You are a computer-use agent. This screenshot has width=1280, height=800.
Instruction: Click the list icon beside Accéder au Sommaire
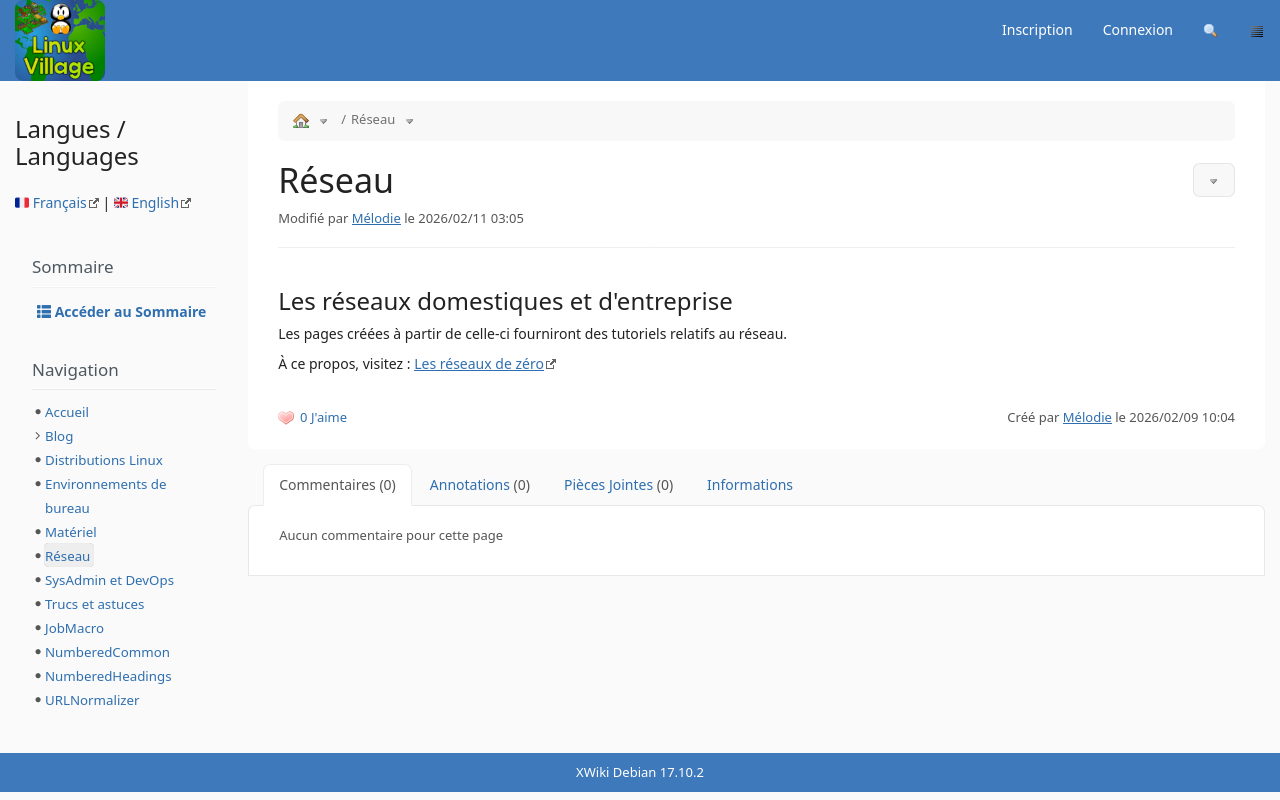44,312
